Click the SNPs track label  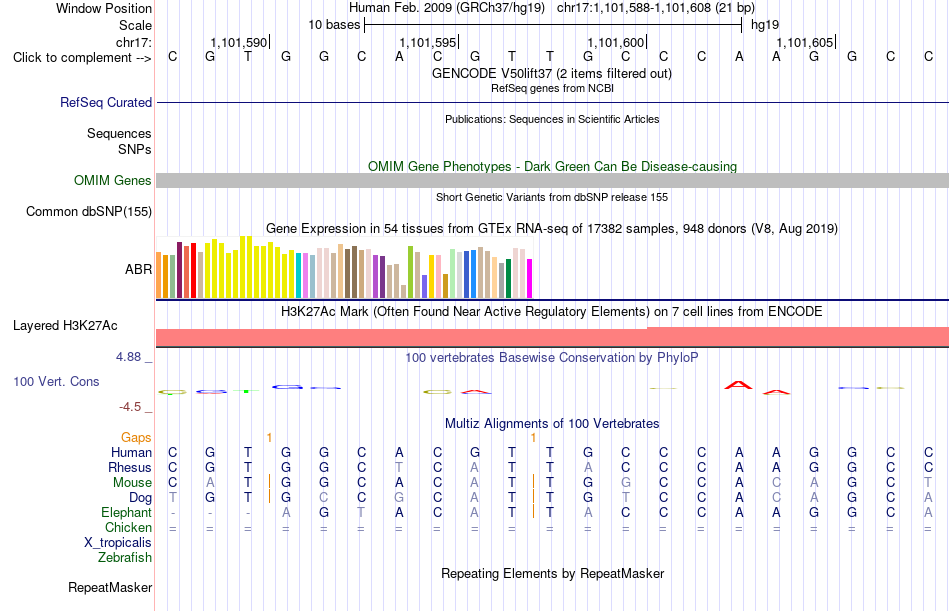click(x=135, y=149)
